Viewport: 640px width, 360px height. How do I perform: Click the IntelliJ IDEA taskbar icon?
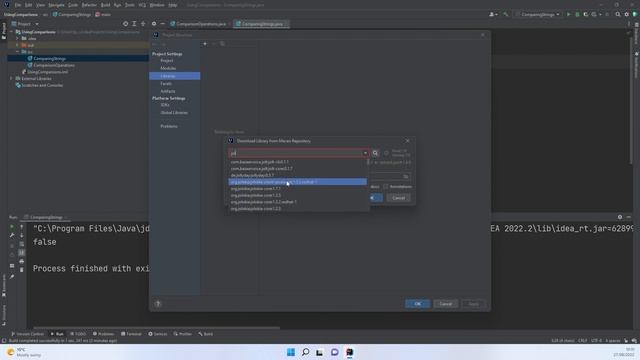pos(349,352)
